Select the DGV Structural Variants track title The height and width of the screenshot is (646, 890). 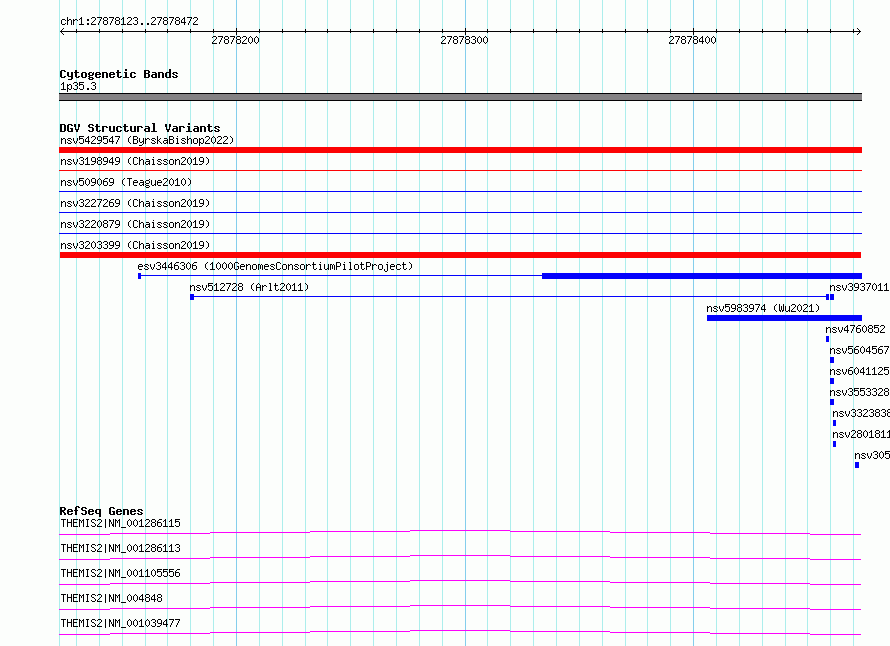click(140, 128)
